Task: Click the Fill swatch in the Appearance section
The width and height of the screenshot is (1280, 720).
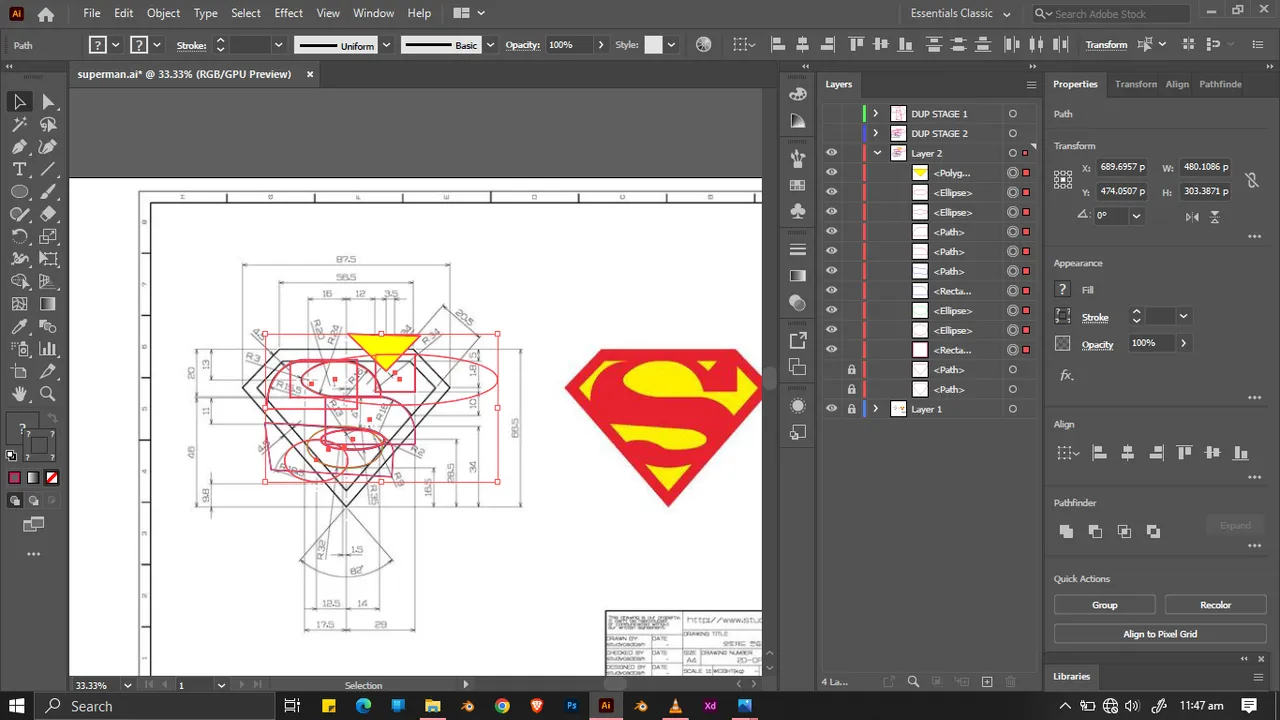Action: (x=1063, y=290)
